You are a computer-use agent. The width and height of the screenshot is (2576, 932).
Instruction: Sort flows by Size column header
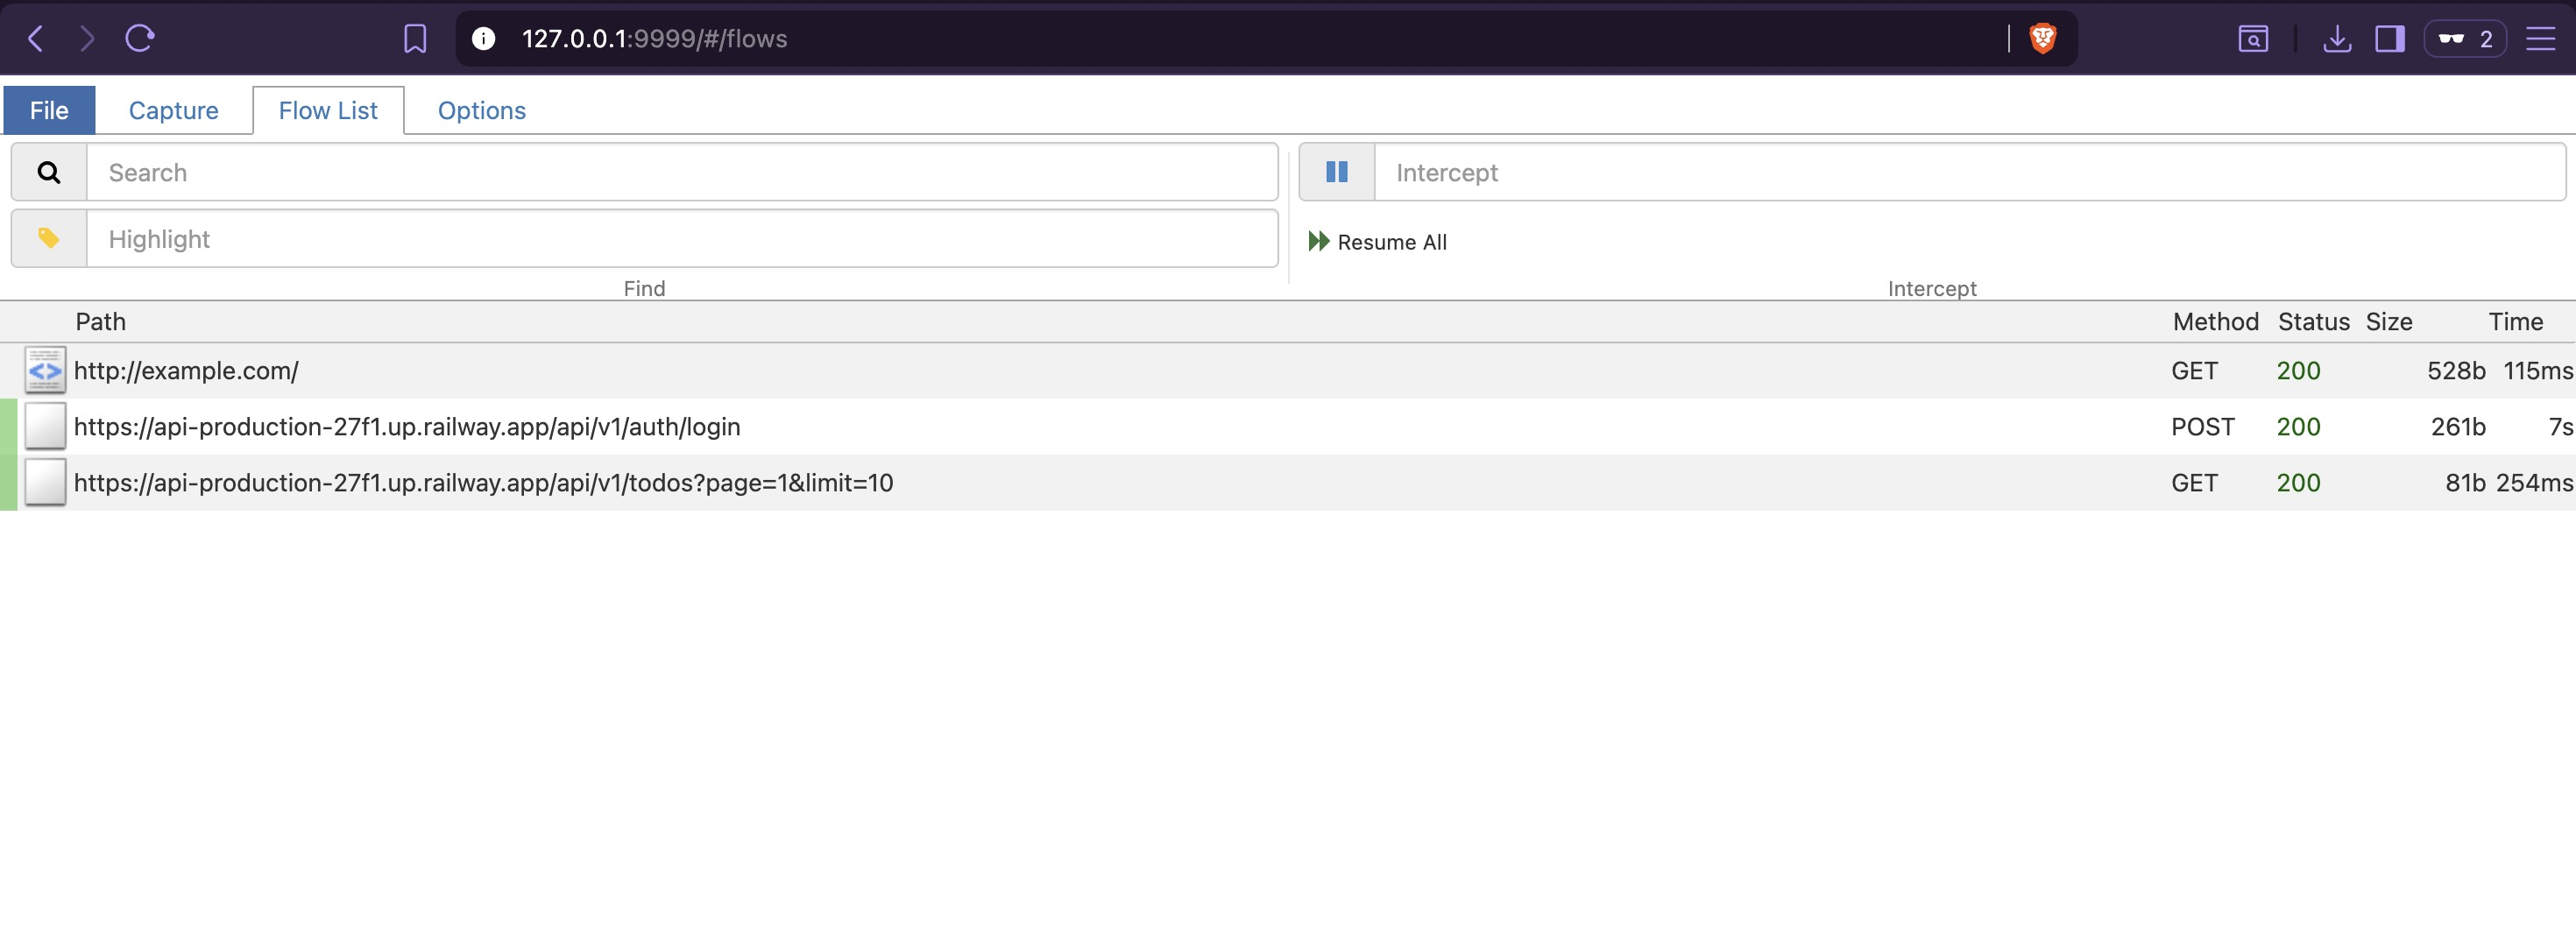2388,321
